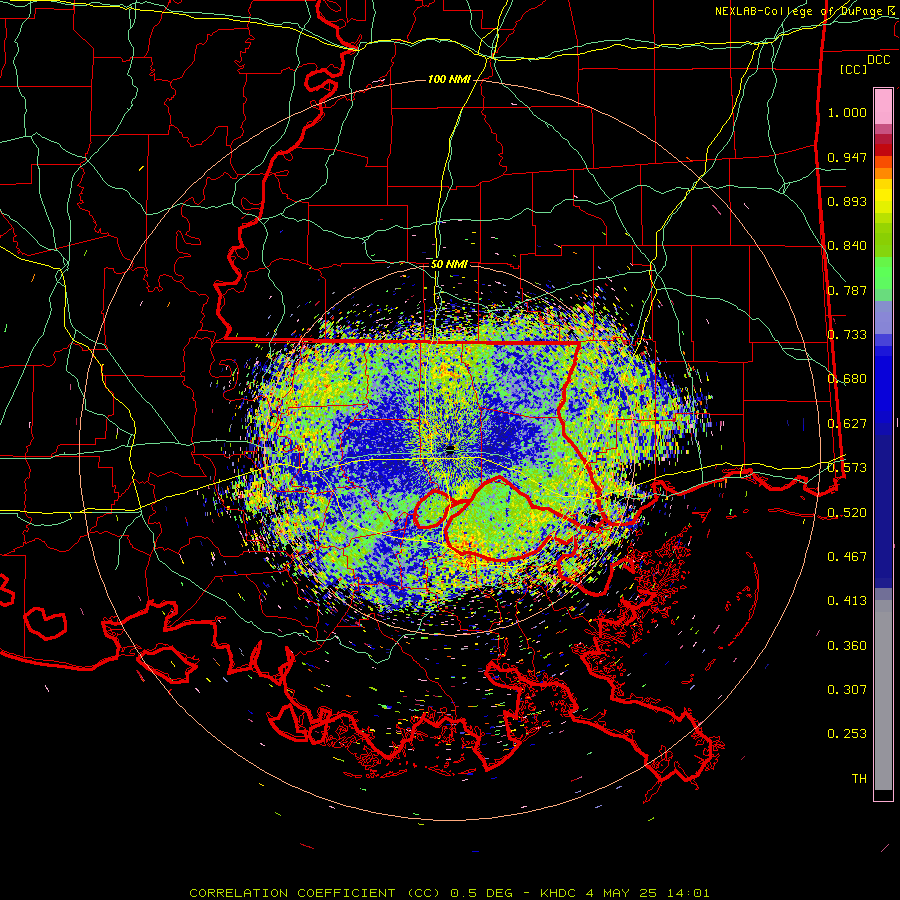Click the 0.467 scale value
The image size is (900, 900).
(x=847, y=557)
